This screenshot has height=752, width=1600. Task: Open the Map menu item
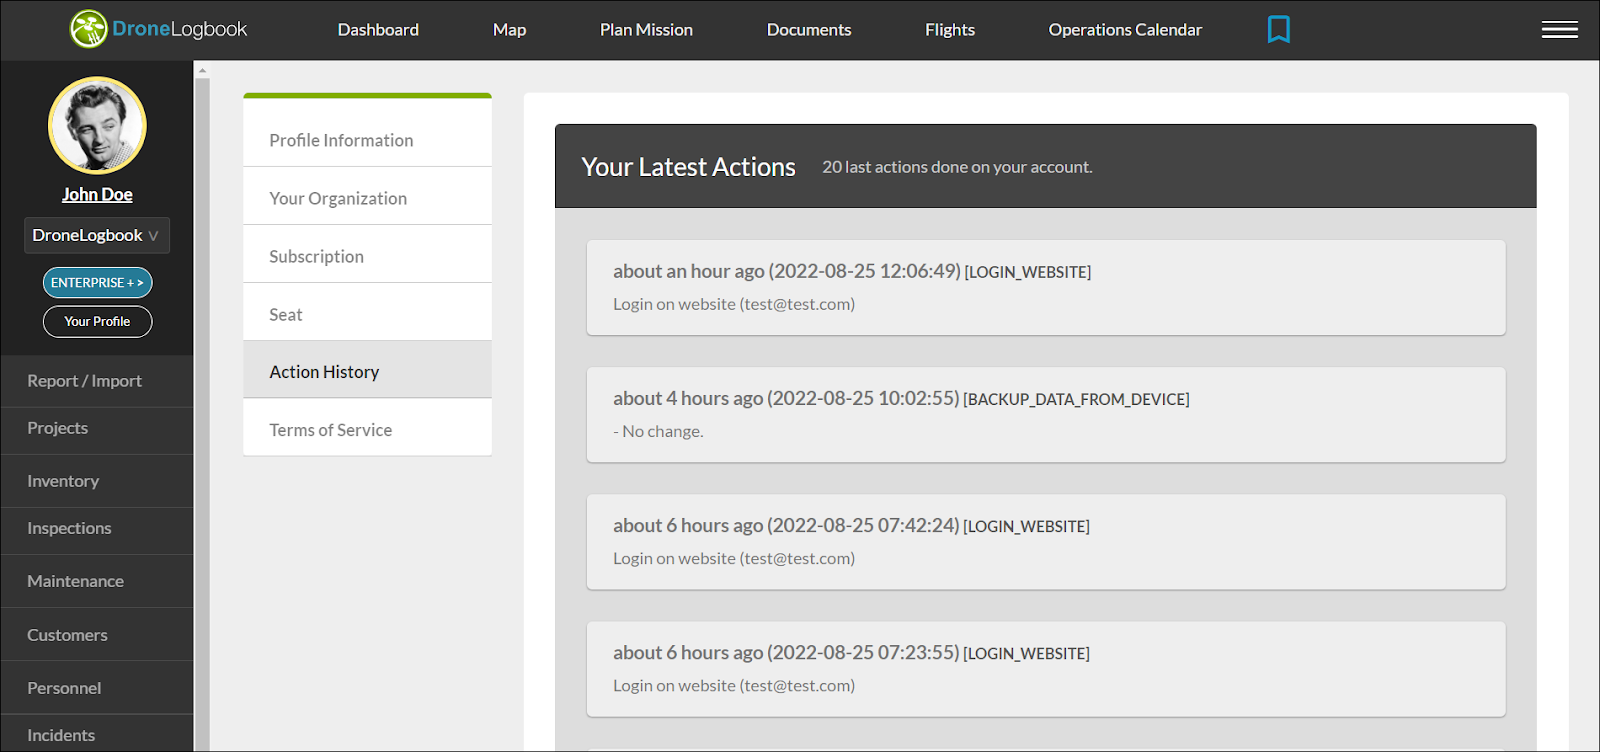point(509,30)
